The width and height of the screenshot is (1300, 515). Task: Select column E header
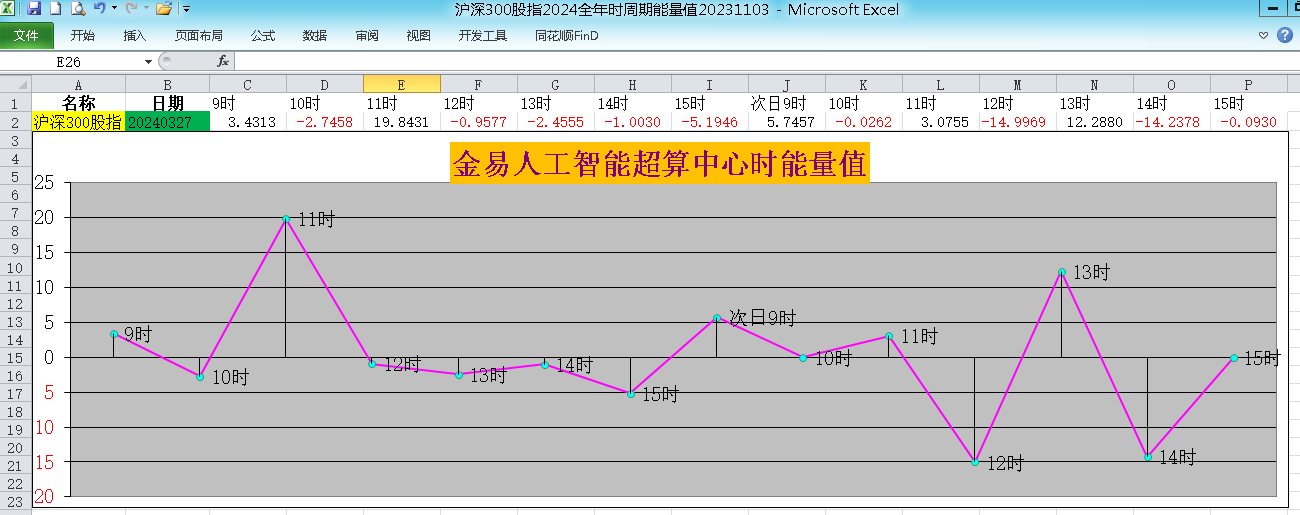401,85
